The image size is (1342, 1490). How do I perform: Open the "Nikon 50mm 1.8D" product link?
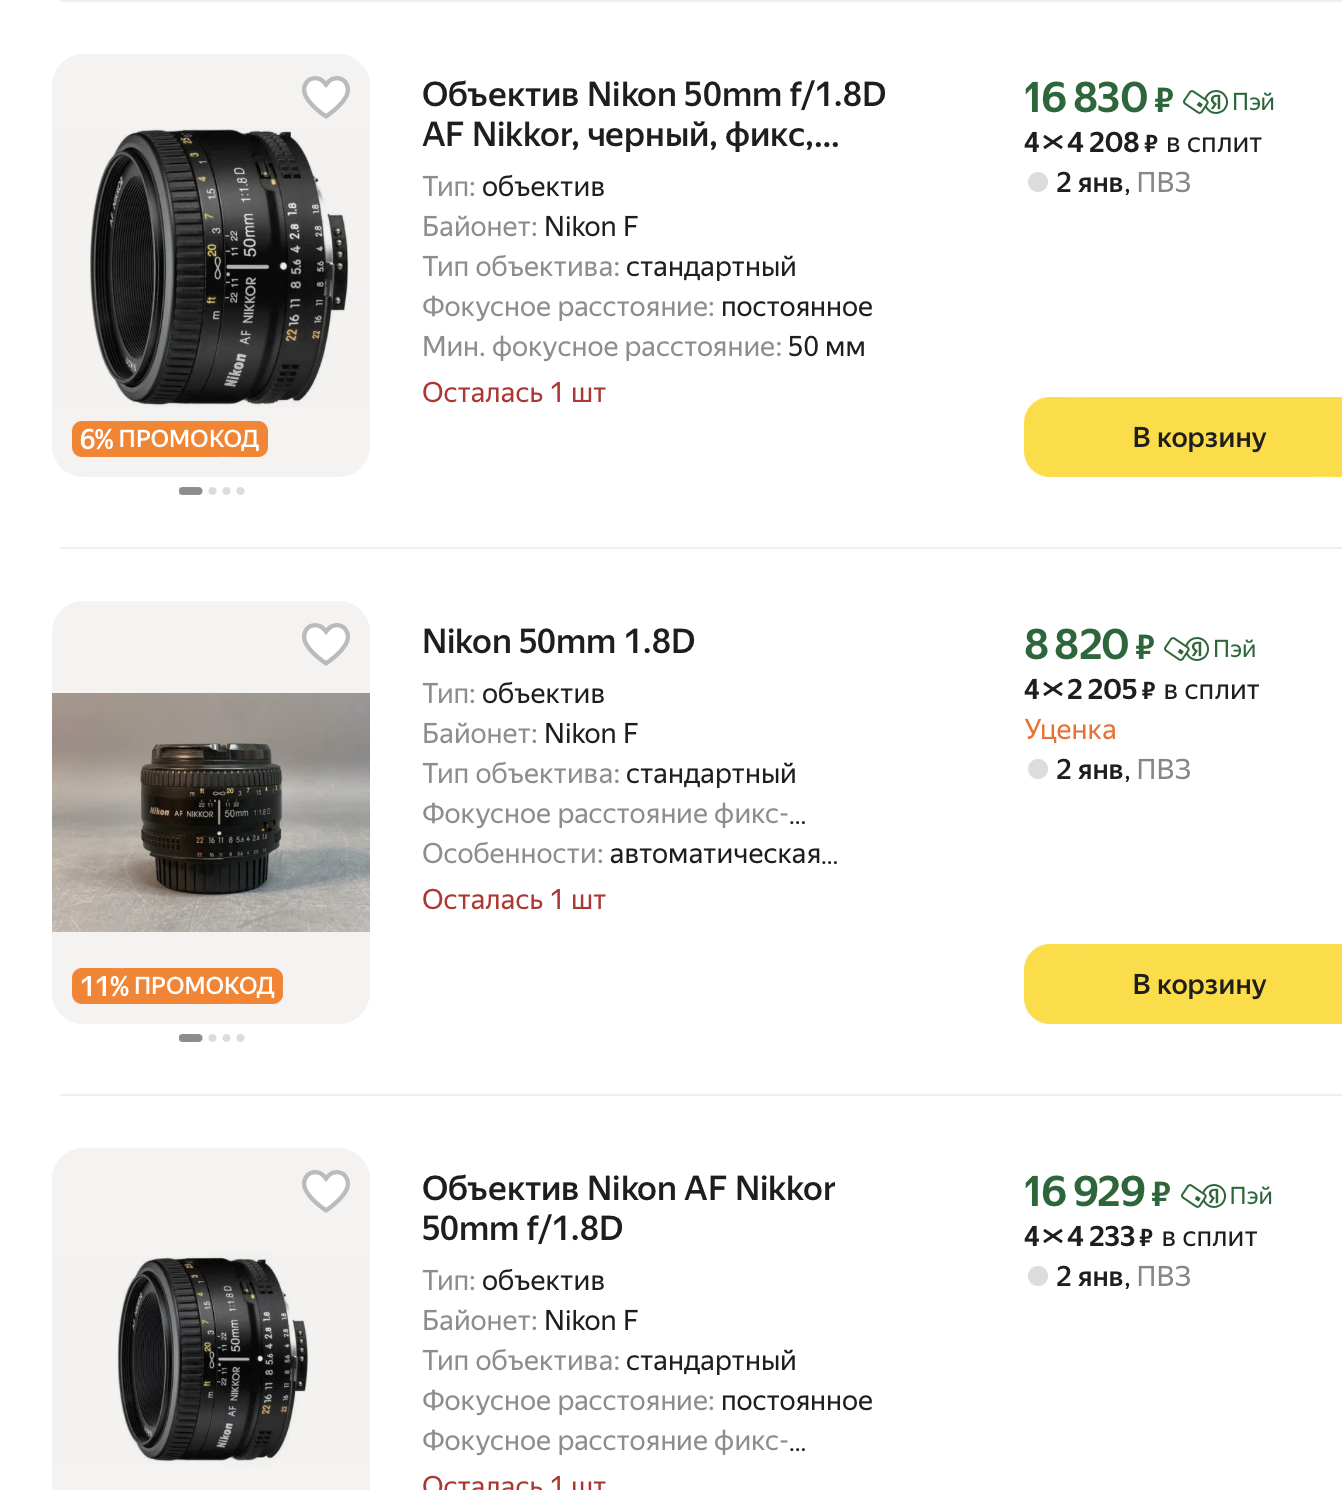point(558,642)
